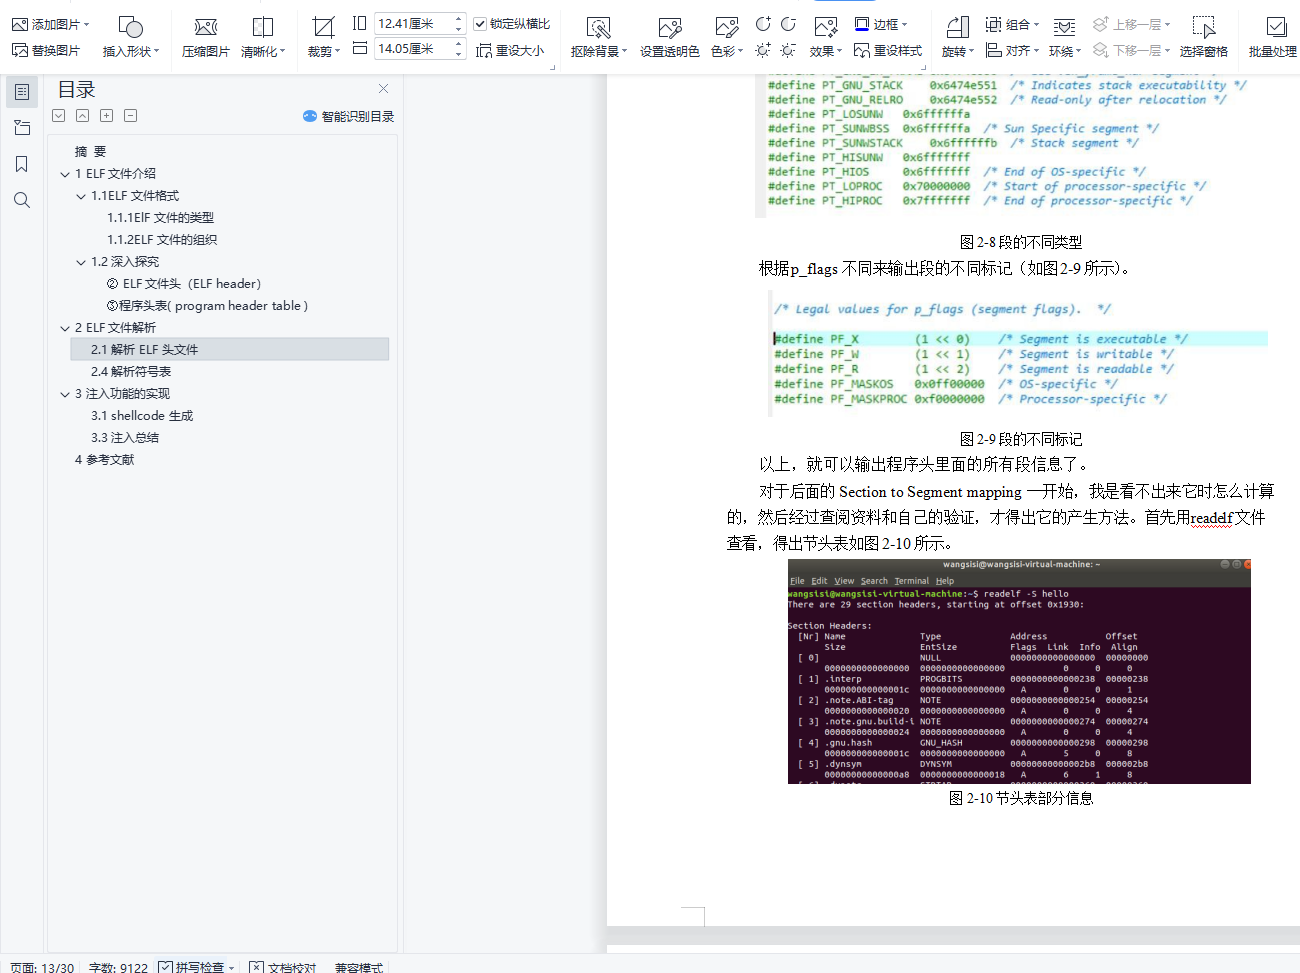Collapse the '1.1ELF 文件格式' outline node
This screenshot has width=1300, height=973.
(x=81, y=196)
